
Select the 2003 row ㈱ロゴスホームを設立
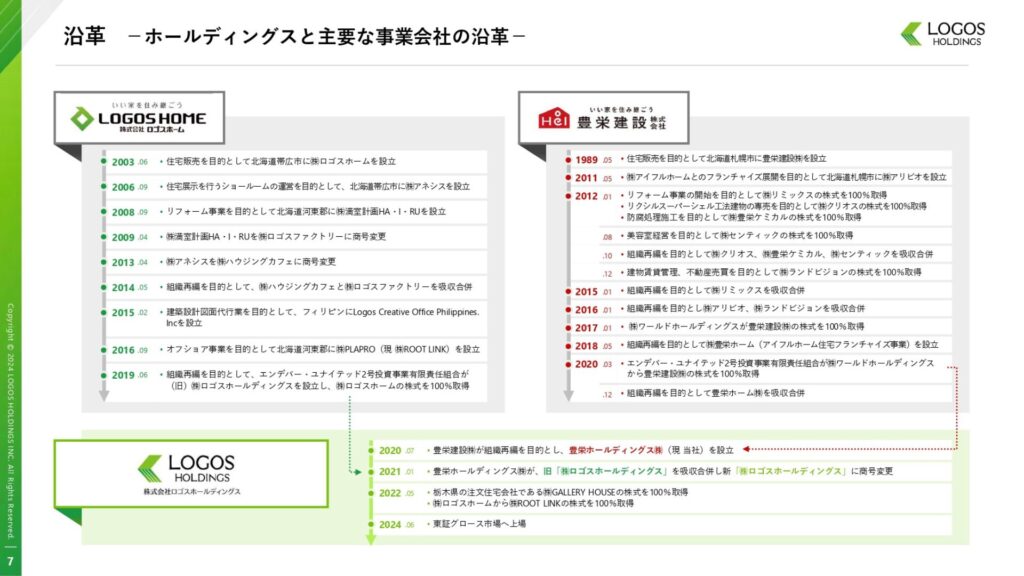(281, 161)
